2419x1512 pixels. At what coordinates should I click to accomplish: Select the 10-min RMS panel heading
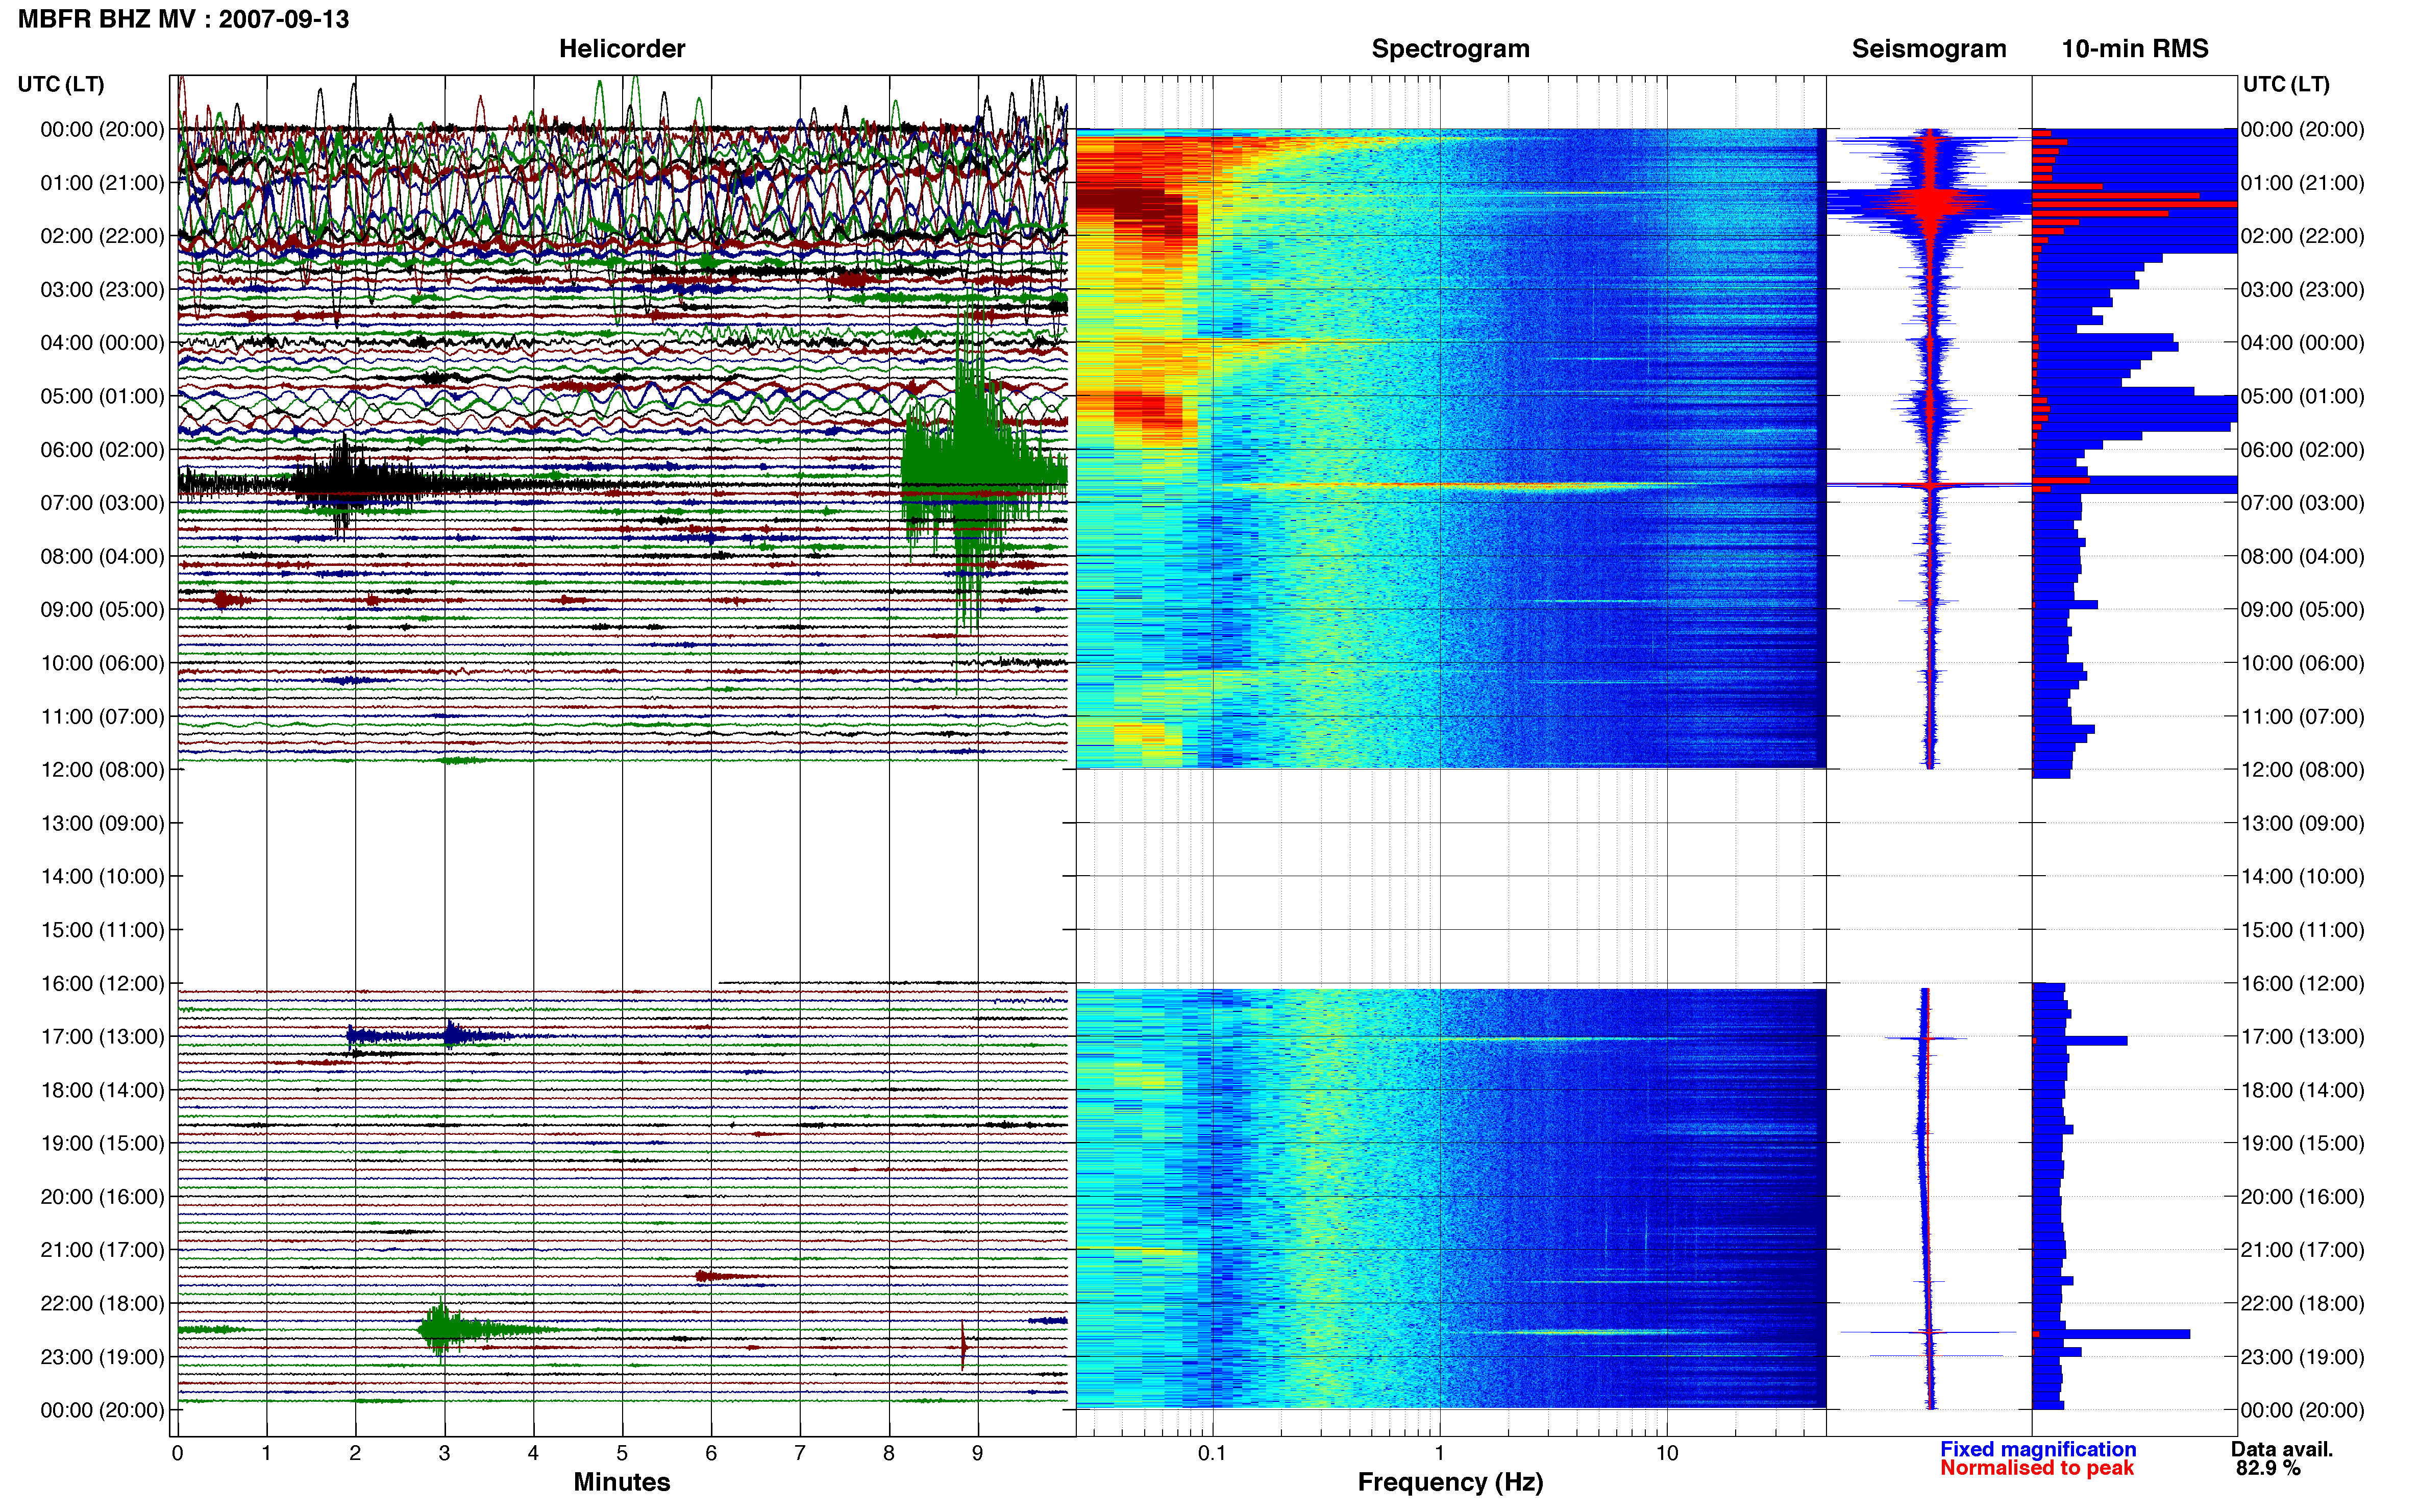click(x=2135, y=48)
